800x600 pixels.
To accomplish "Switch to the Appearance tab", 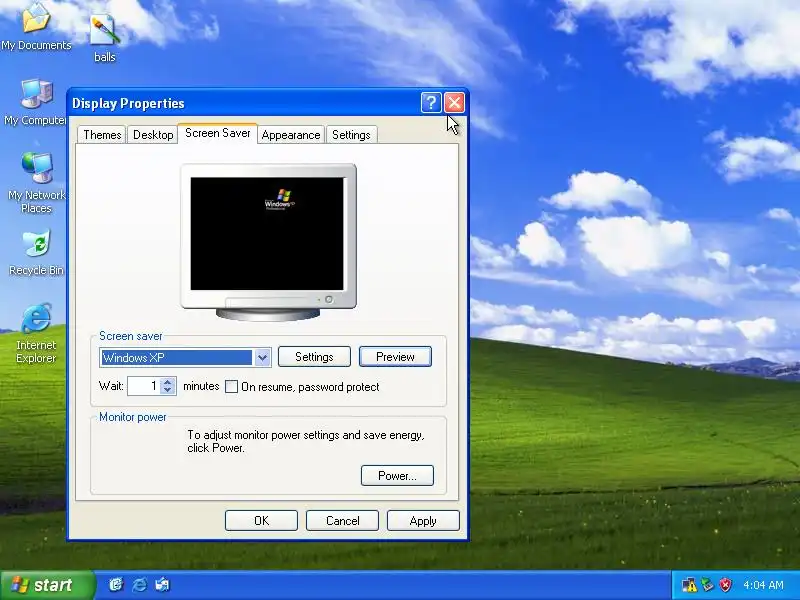I will [291, 135].
